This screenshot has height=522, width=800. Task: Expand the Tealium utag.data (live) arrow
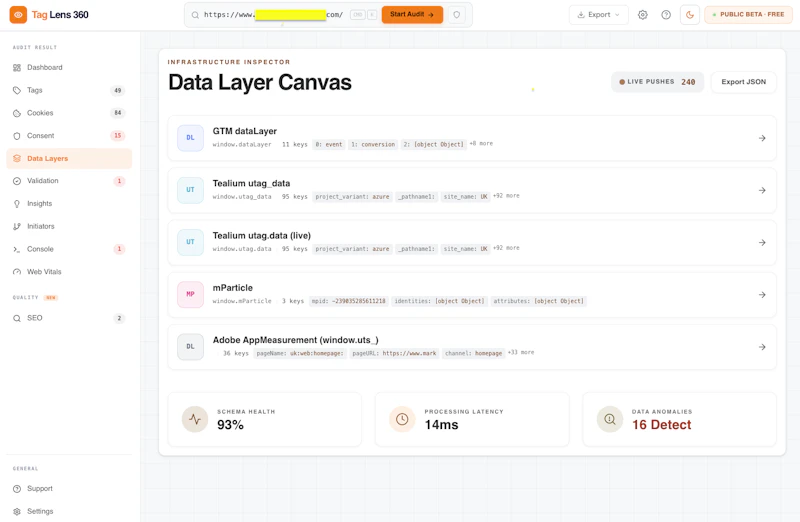click(x=762, y=242)
